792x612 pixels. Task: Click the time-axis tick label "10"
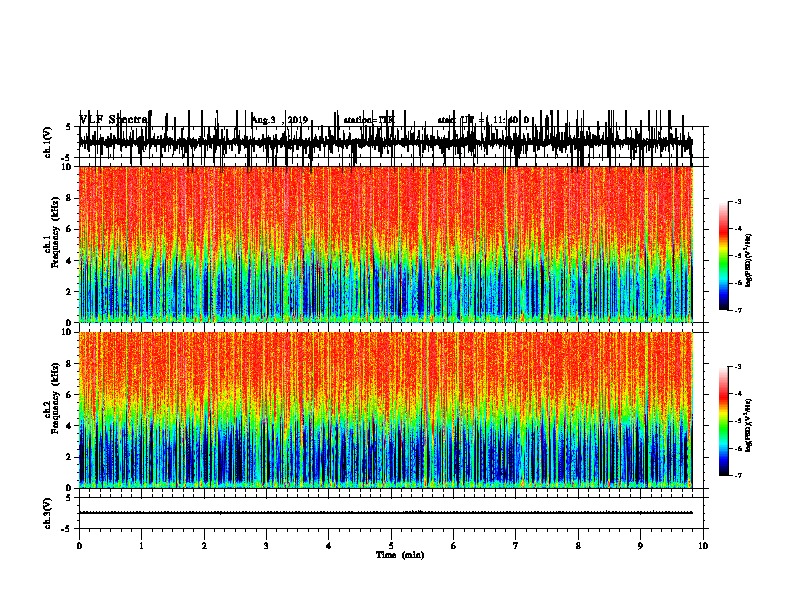(703, 546)
